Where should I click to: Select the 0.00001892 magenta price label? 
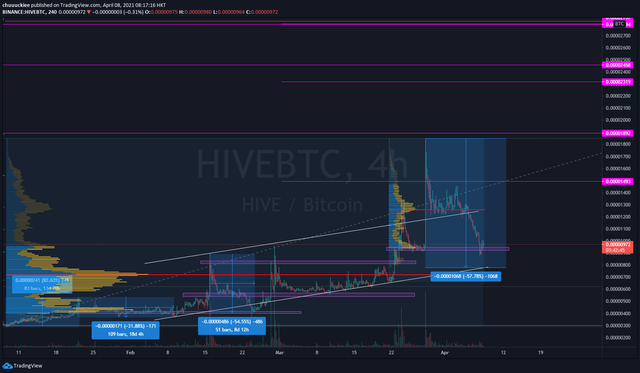pyautogui.click(x=618, y=133)
